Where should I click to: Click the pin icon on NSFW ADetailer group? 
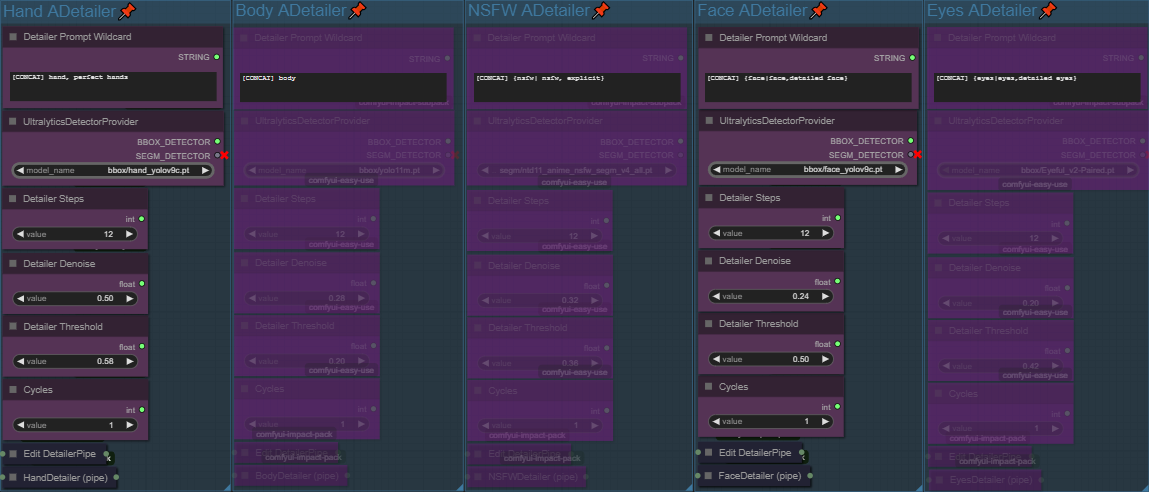pyautogui.click(x=601, y=10)
